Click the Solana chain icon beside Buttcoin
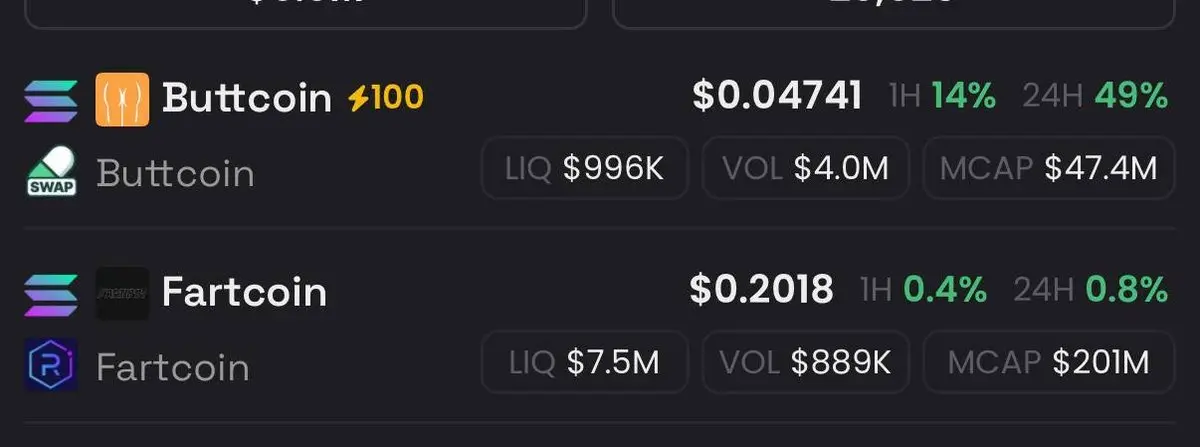Image resolution: width=1200 pixels, height=447 pixels. pos(51,99)
